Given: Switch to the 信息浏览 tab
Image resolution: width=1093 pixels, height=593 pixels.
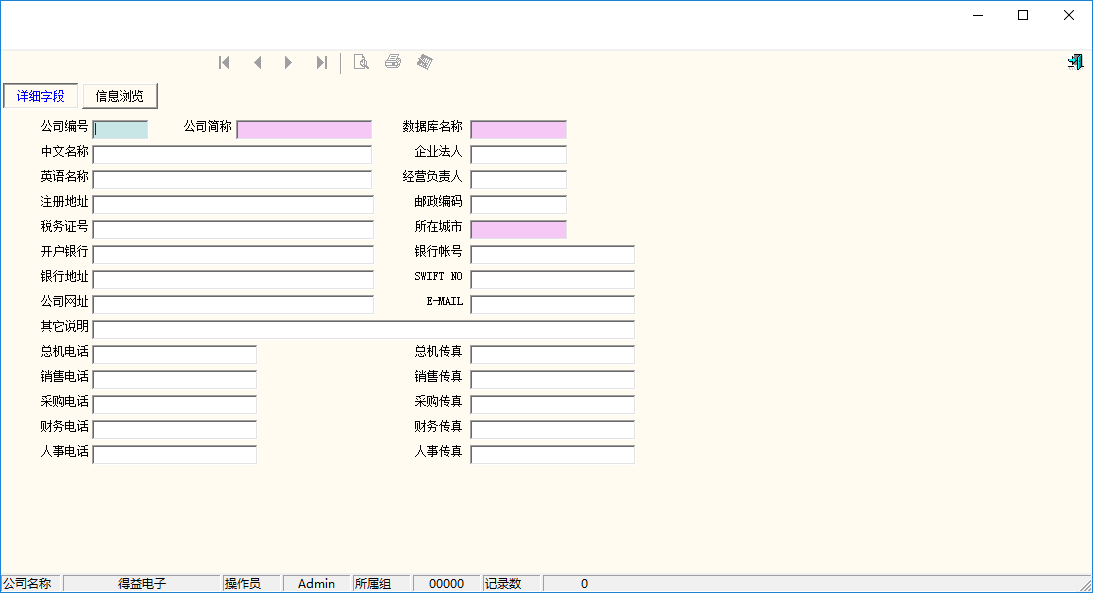Looking at the screenshot, I should coord(120,96).
